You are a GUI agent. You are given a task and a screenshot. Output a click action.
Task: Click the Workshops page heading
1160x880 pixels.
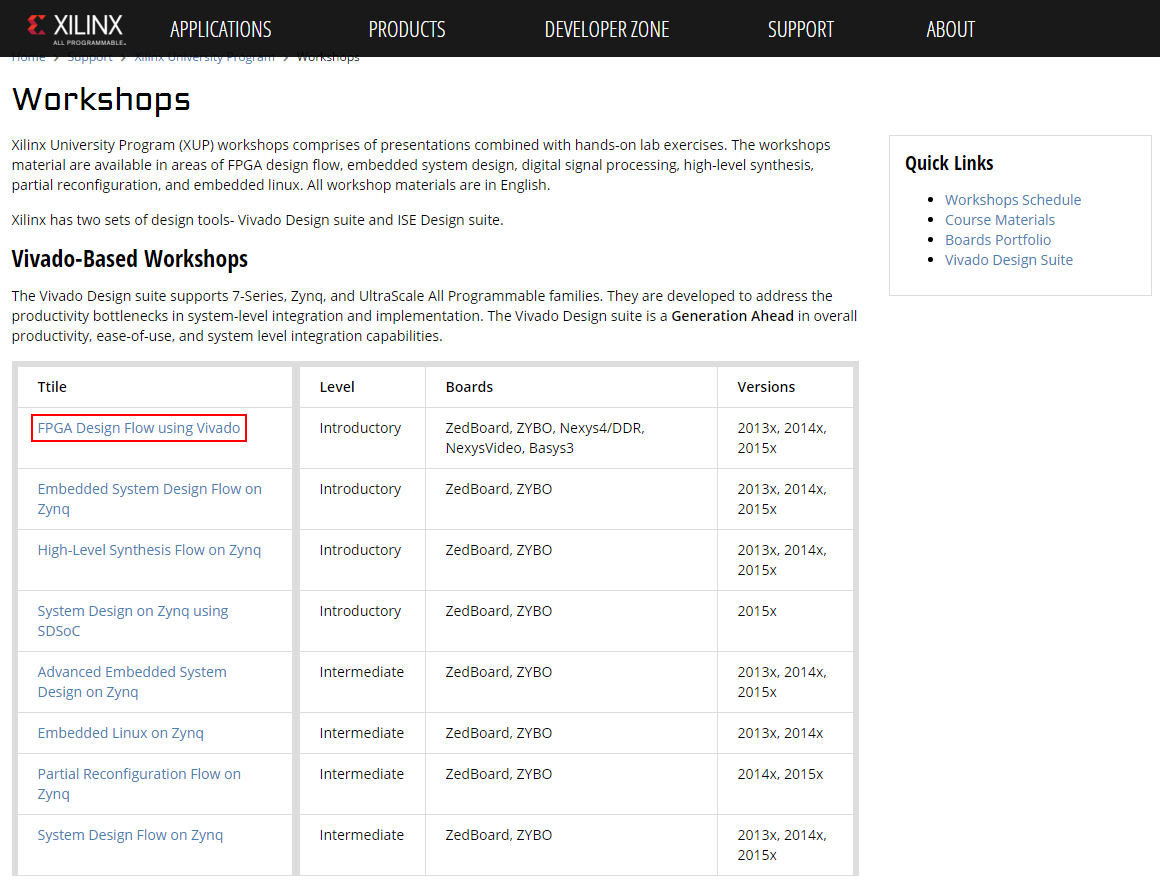[x=101, y=100]
